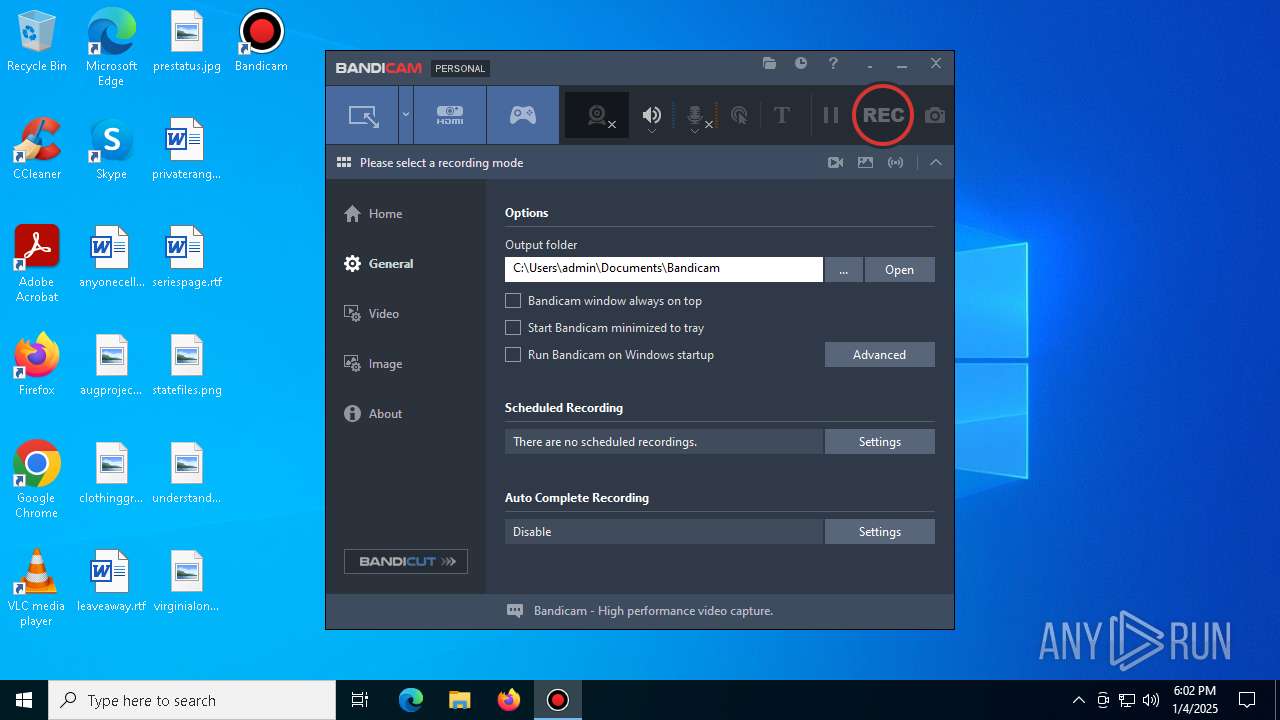Select the VLC media player desktop icon
The image size is (1280, 720).
[x=37, y=588]
